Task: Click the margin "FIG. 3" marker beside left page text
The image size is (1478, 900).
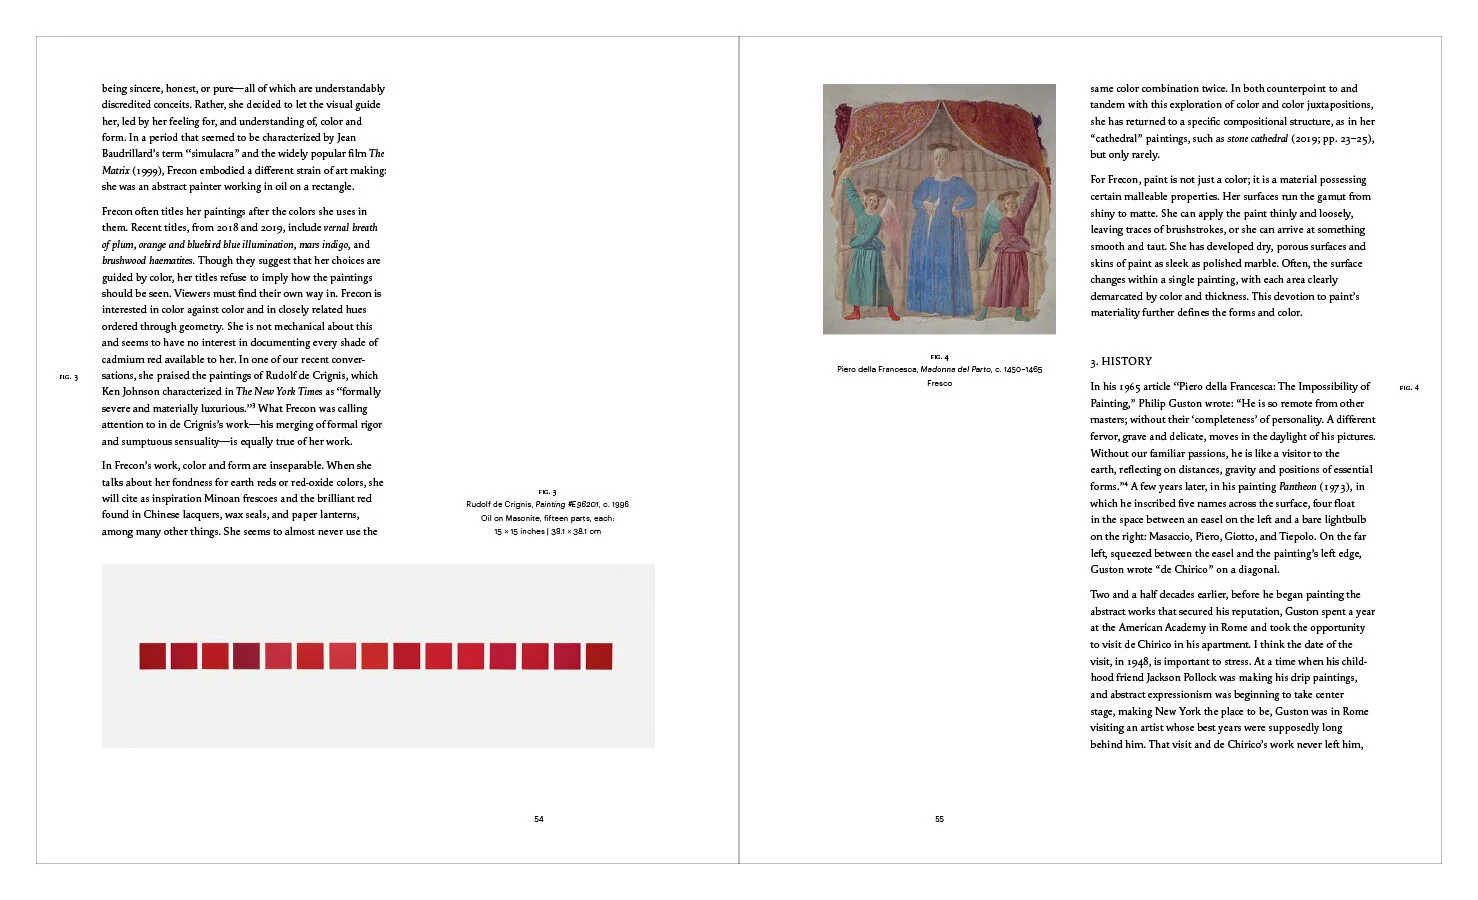Action: pyautogui.click(x=68, y=377)
